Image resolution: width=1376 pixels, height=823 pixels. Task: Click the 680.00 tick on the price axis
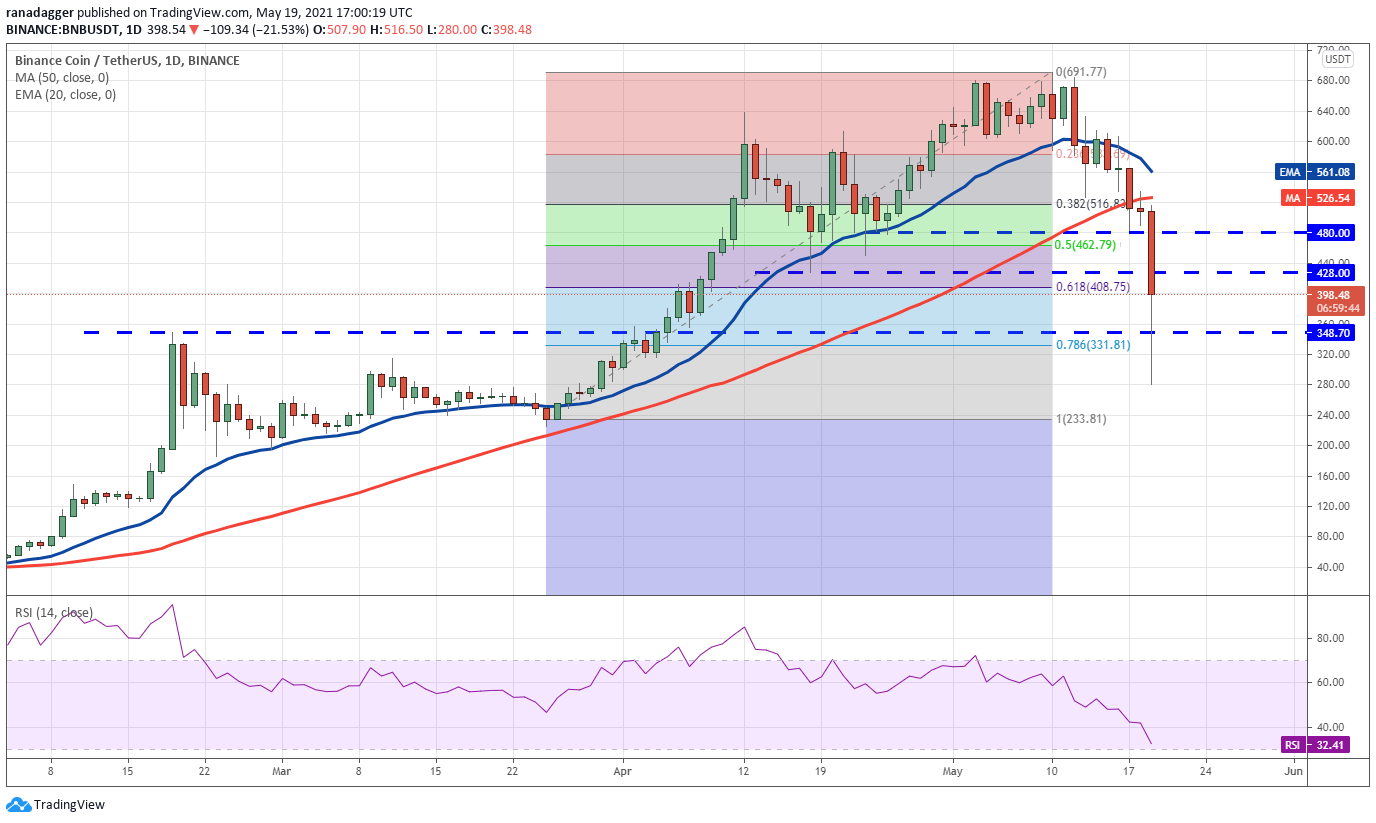pos(1334,80)
